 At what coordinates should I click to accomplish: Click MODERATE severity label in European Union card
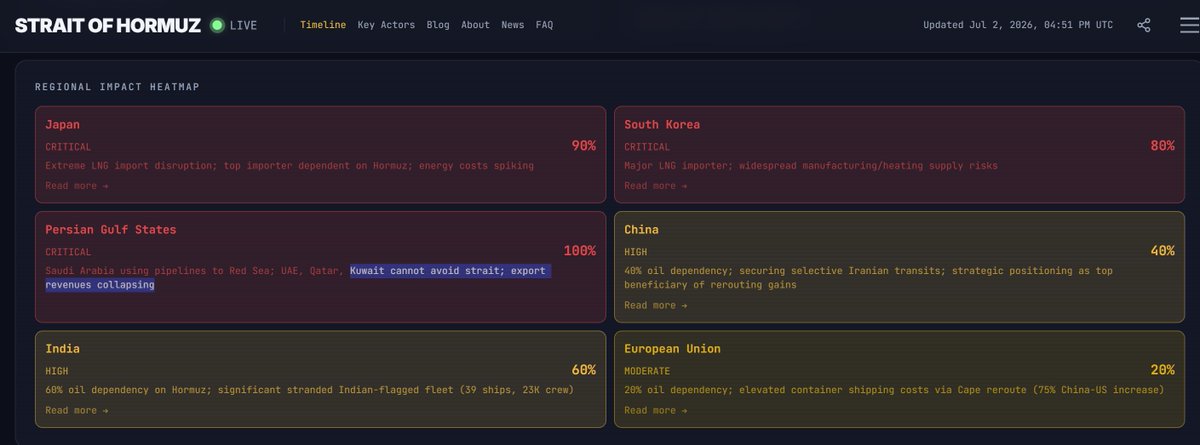(648, 371)
